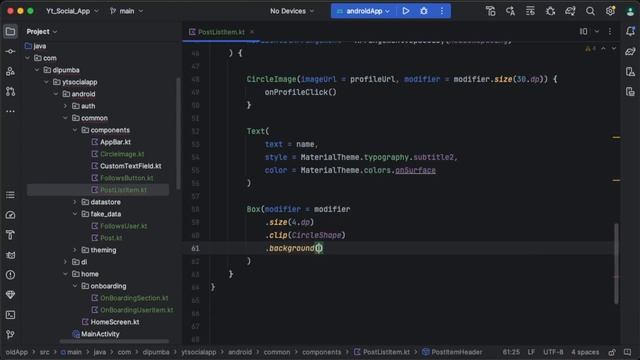
Task: Click the editor vertical scrollbar
Action: [616, 263]
